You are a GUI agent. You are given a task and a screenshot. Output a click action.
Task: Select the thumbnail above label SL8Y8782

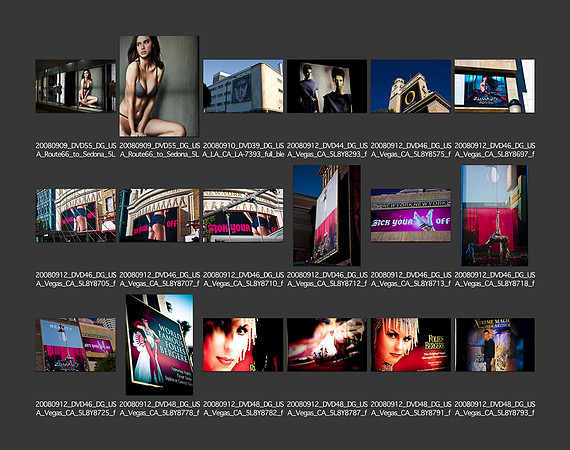pyautogui.click(x=243, y=345)
